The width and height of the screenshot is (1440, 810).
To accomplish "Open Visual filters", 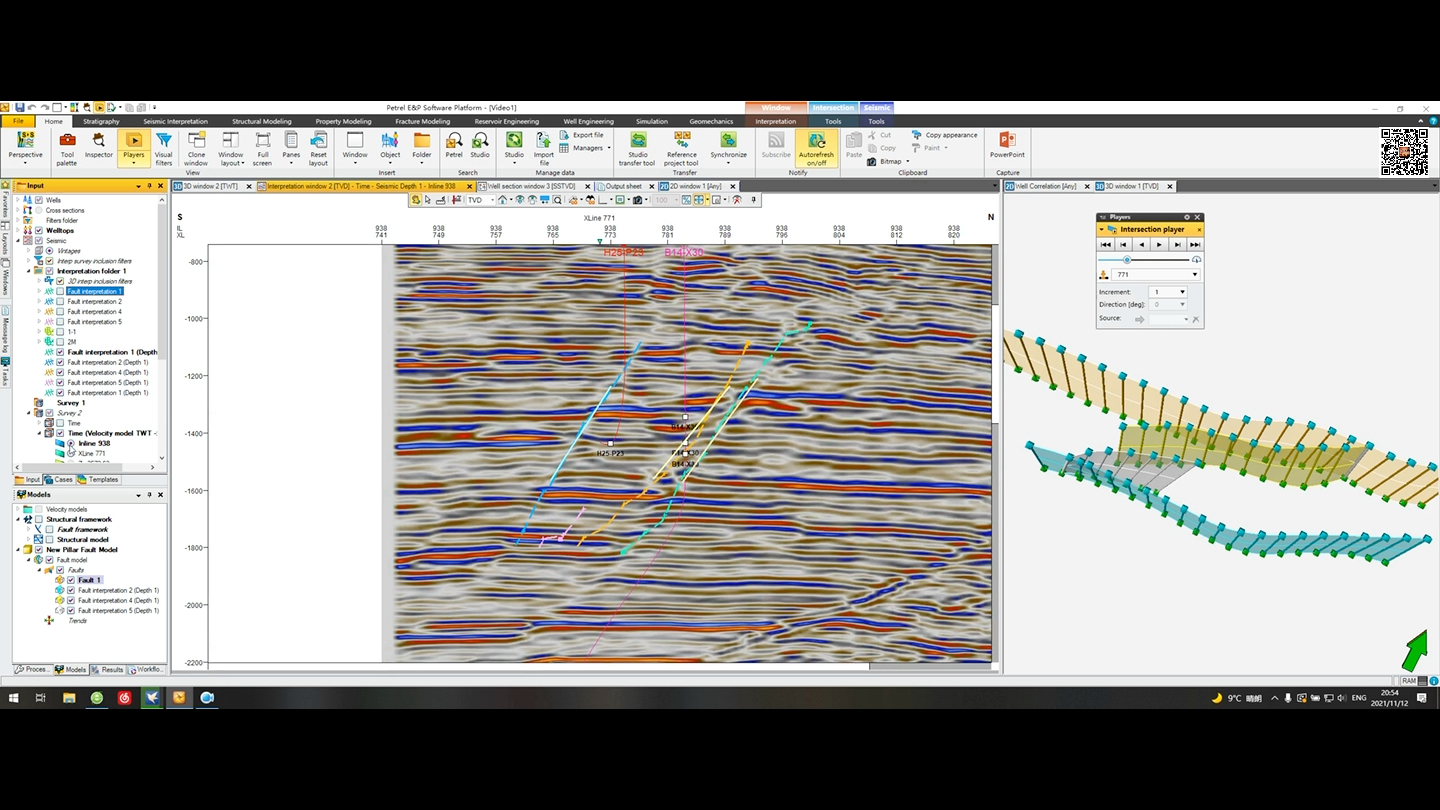I will tap(164, 148).
